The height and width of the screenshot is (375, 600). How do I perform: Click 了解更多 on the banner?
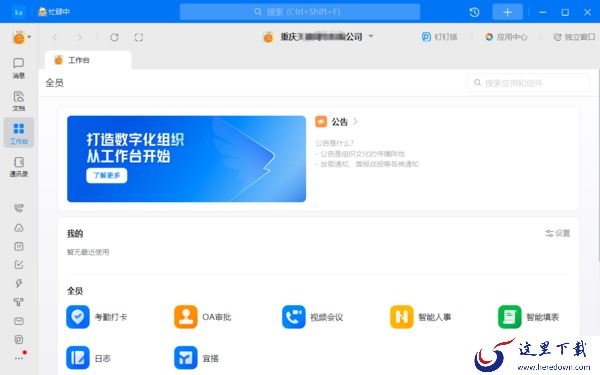pos(107,175)
